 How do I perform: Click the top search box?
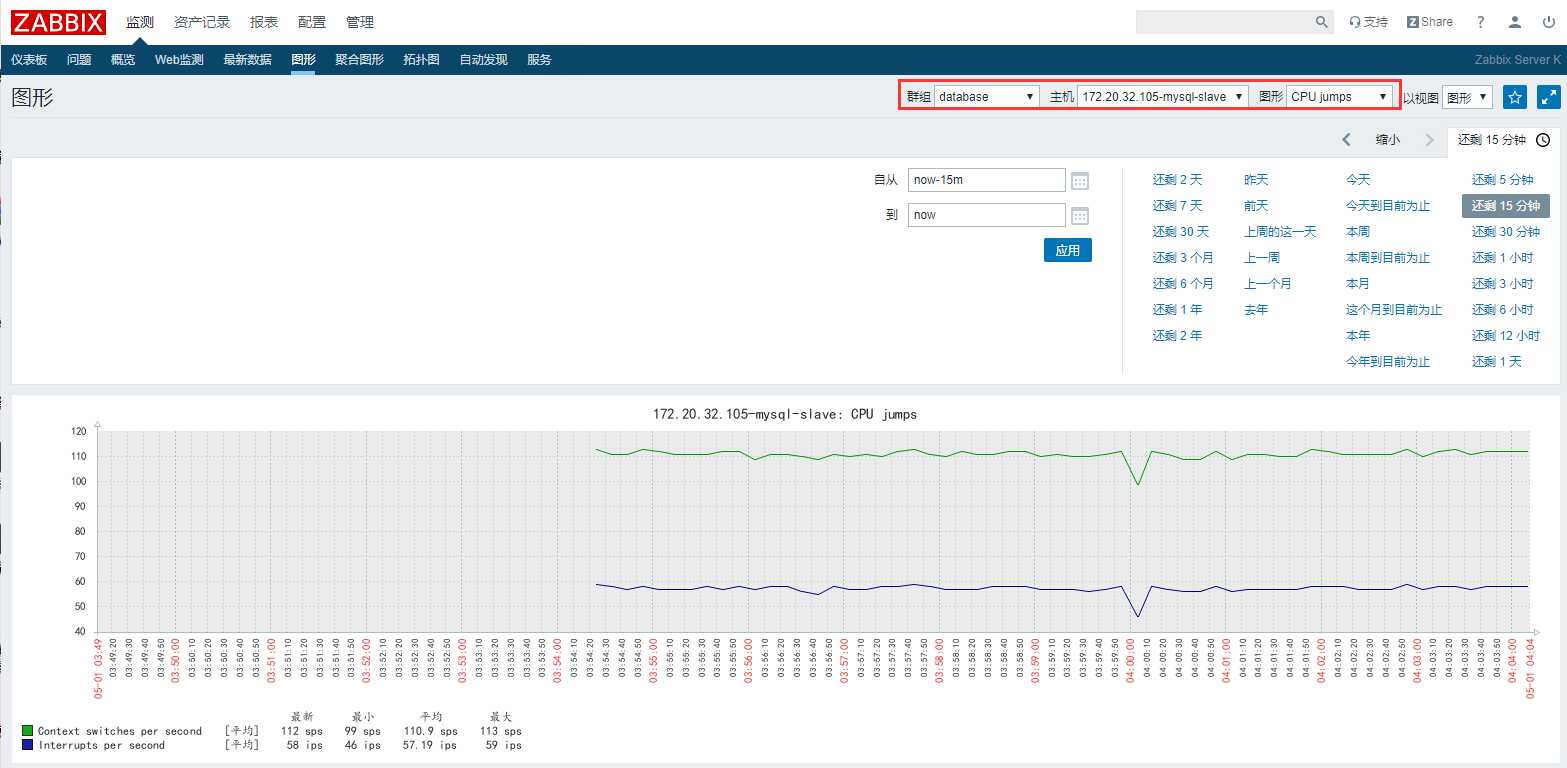click(1224, 22)
